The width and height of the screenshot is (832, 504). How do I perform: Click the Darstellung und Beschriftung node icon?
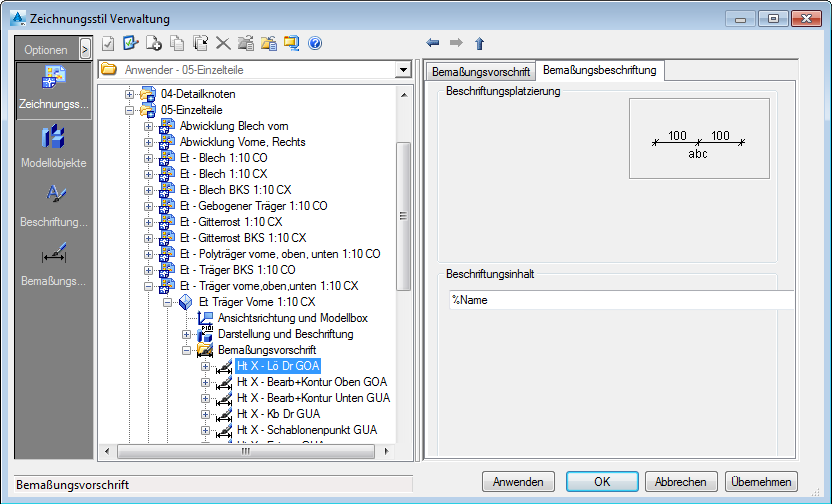pyautogui.click(x=205, y=334)
